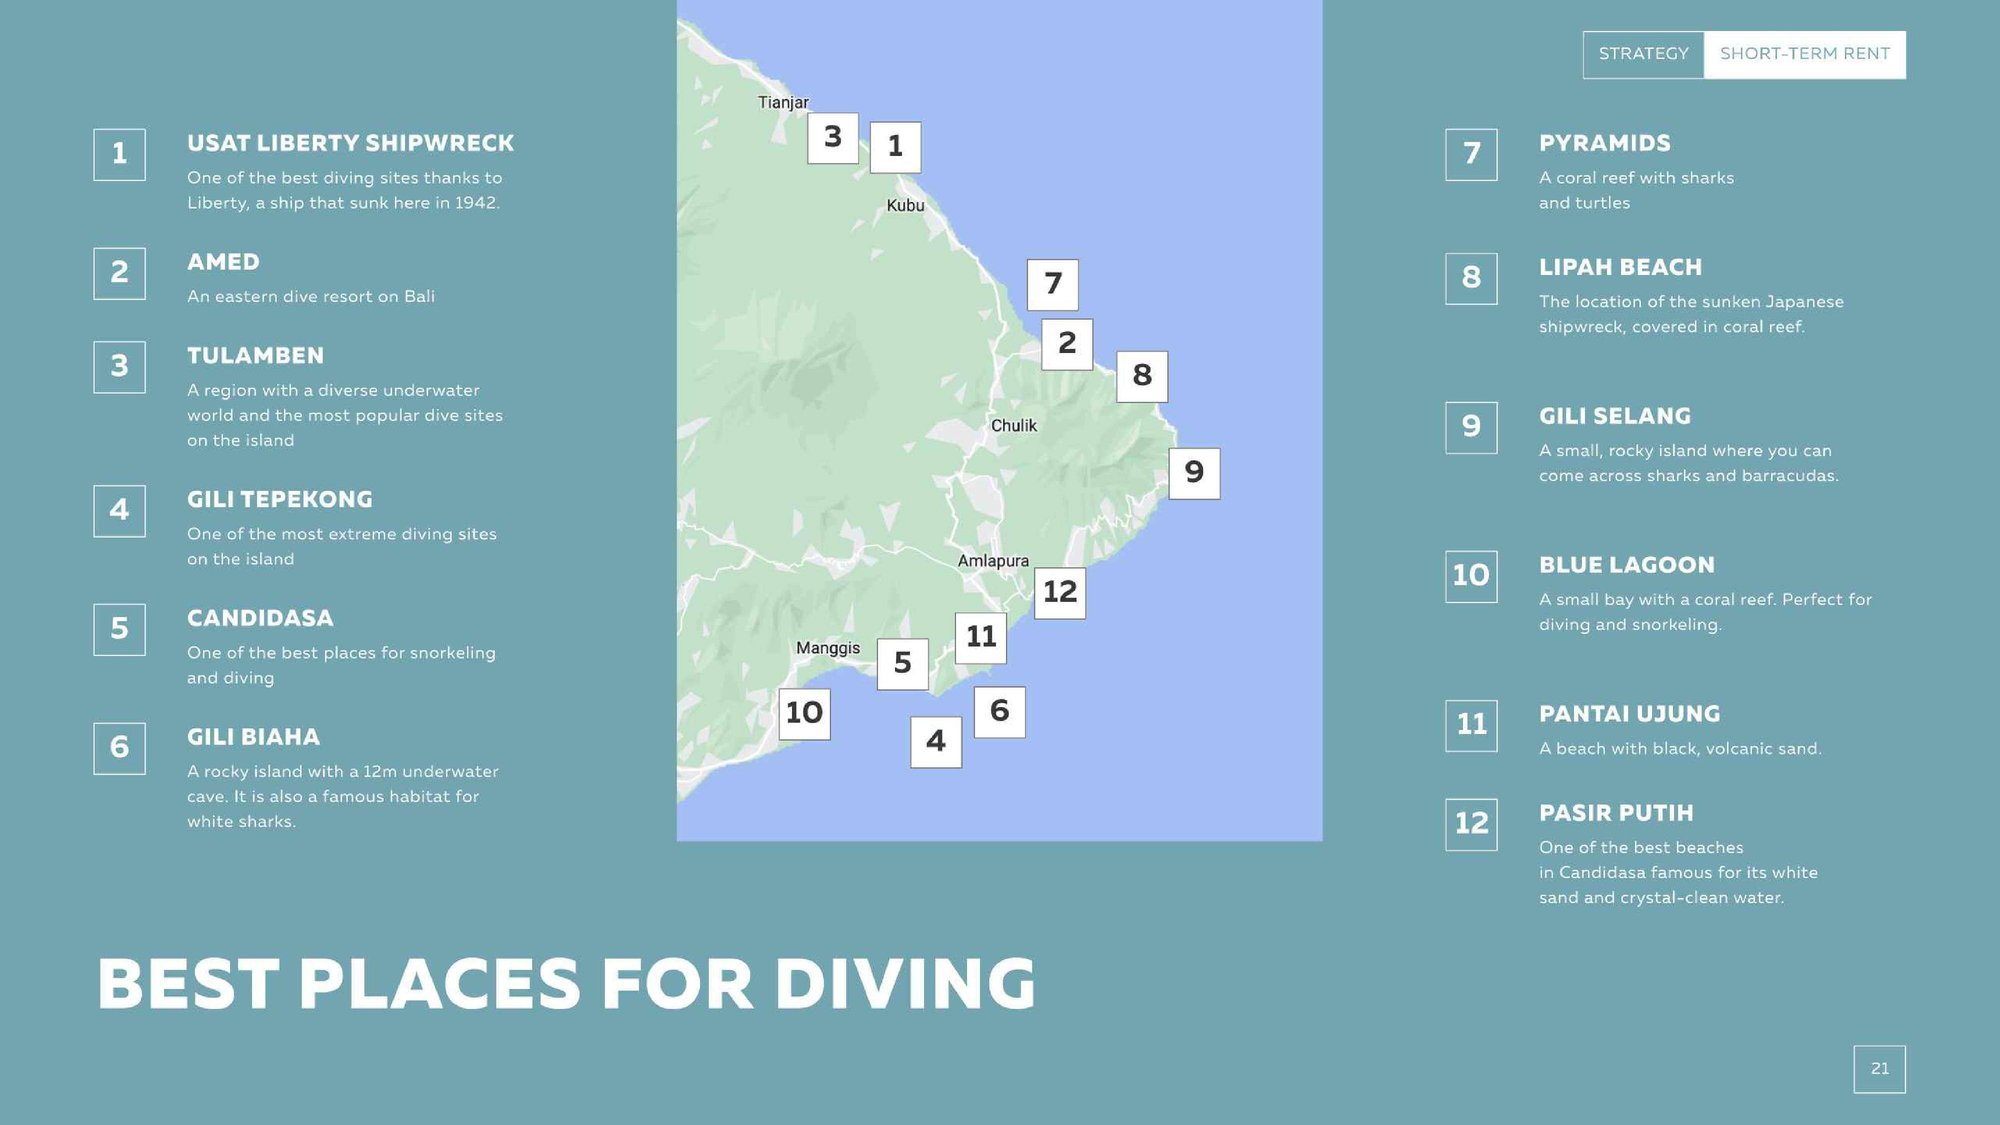Click the text 'A beach with black, volcanic sand.'

[x=1680, y=748]
